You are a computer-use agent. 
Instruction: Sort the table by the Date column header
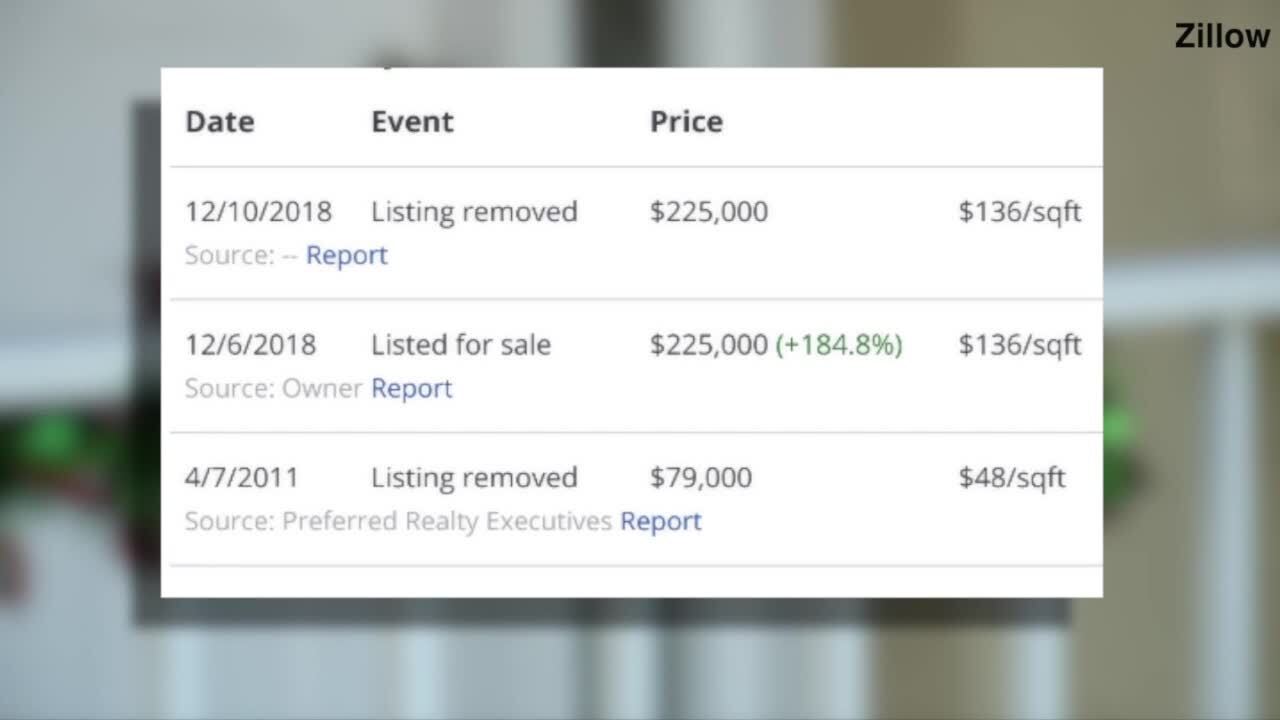click(x=218, y=121)
